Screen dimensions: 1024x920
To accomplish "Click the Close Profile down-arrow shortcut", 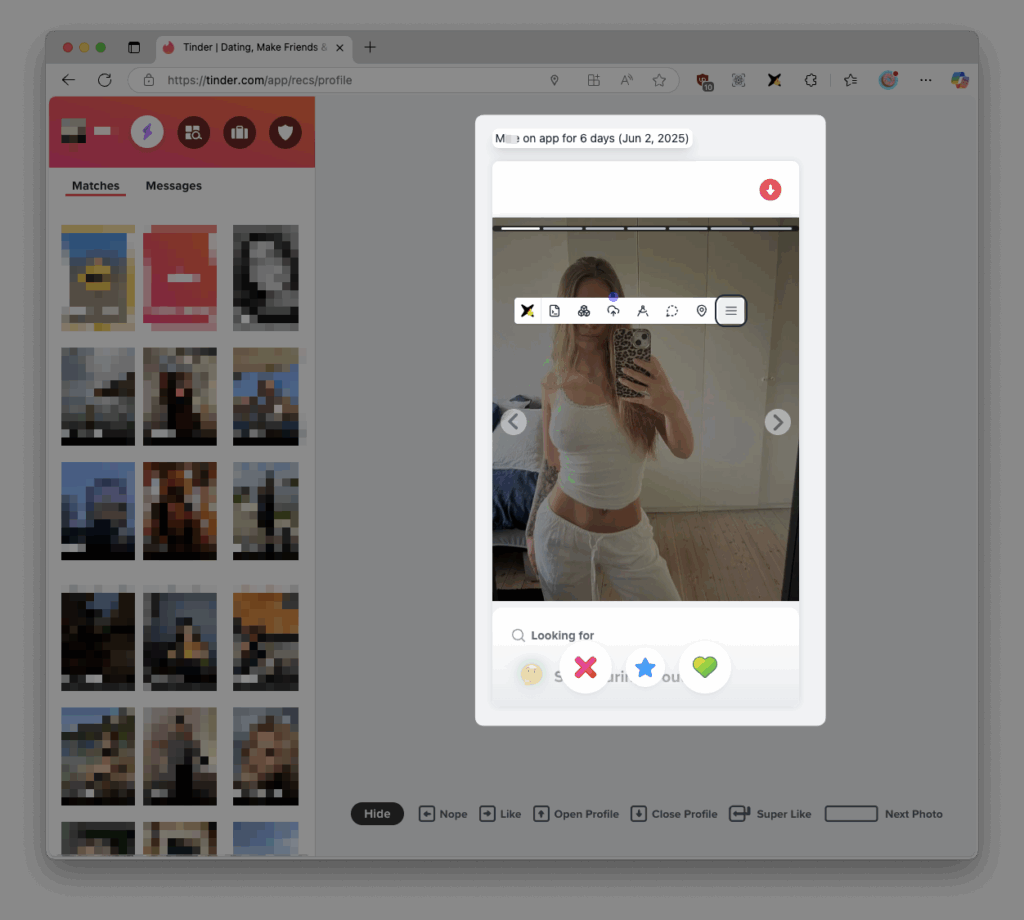I will (x=639, y=814).
